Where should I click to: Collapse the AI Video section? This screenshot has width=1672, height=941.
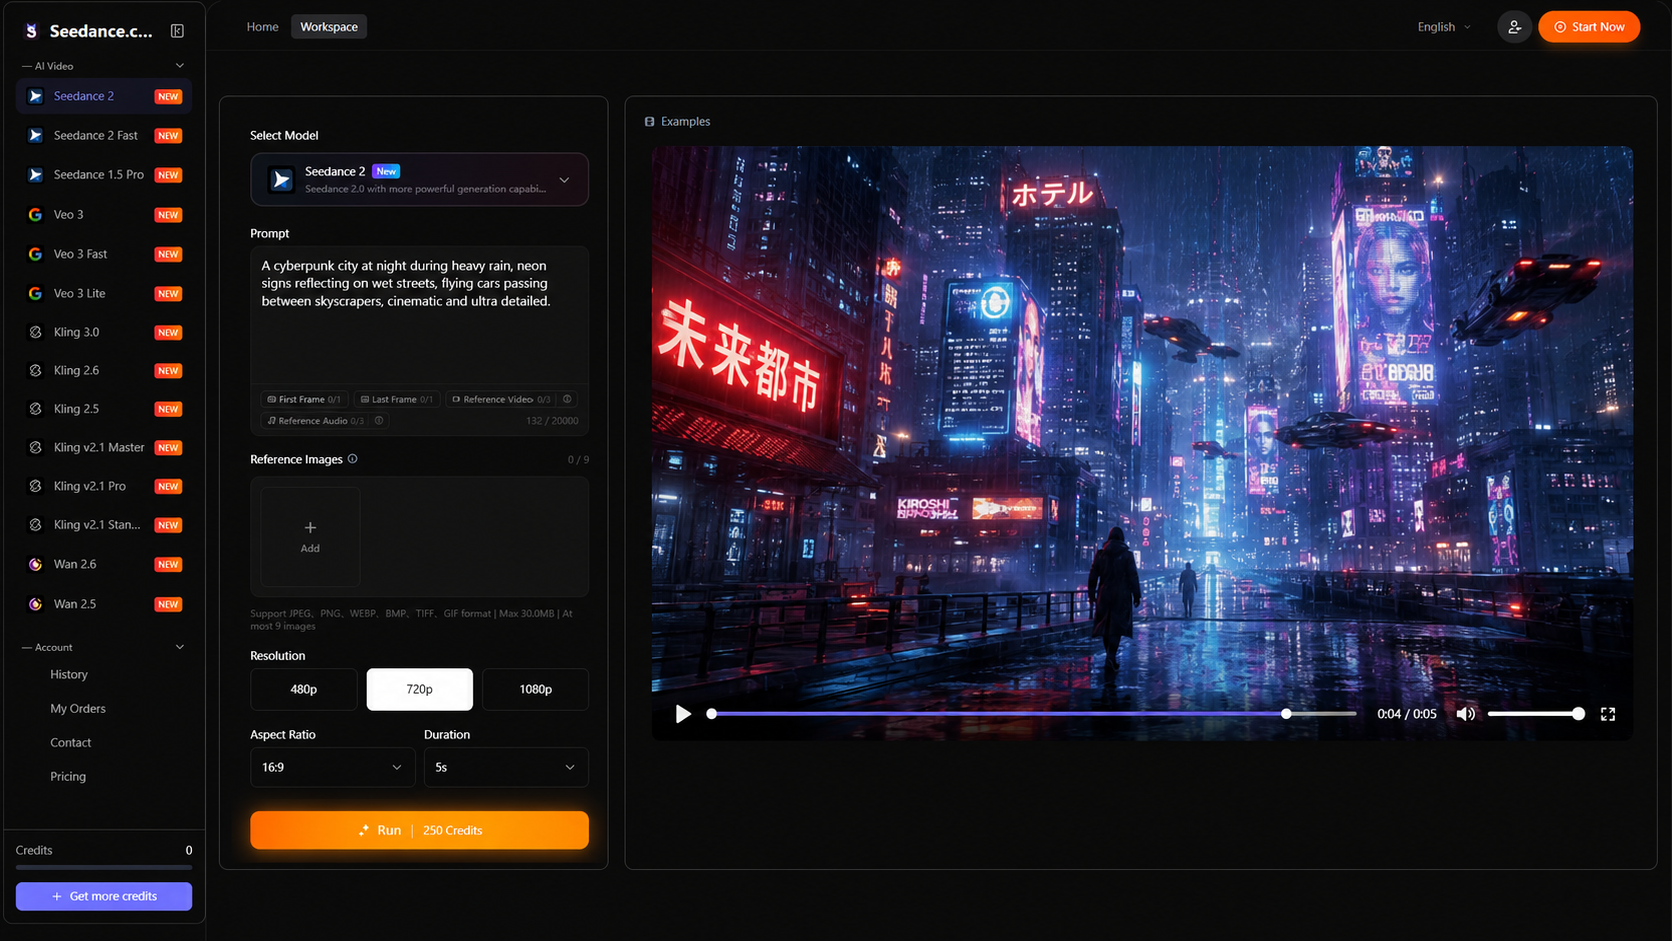point(180,66)
